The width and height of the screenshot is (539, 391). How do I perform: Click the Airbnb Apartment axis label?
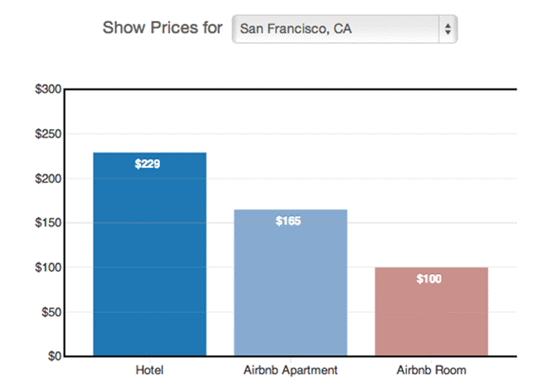(290, 370)
